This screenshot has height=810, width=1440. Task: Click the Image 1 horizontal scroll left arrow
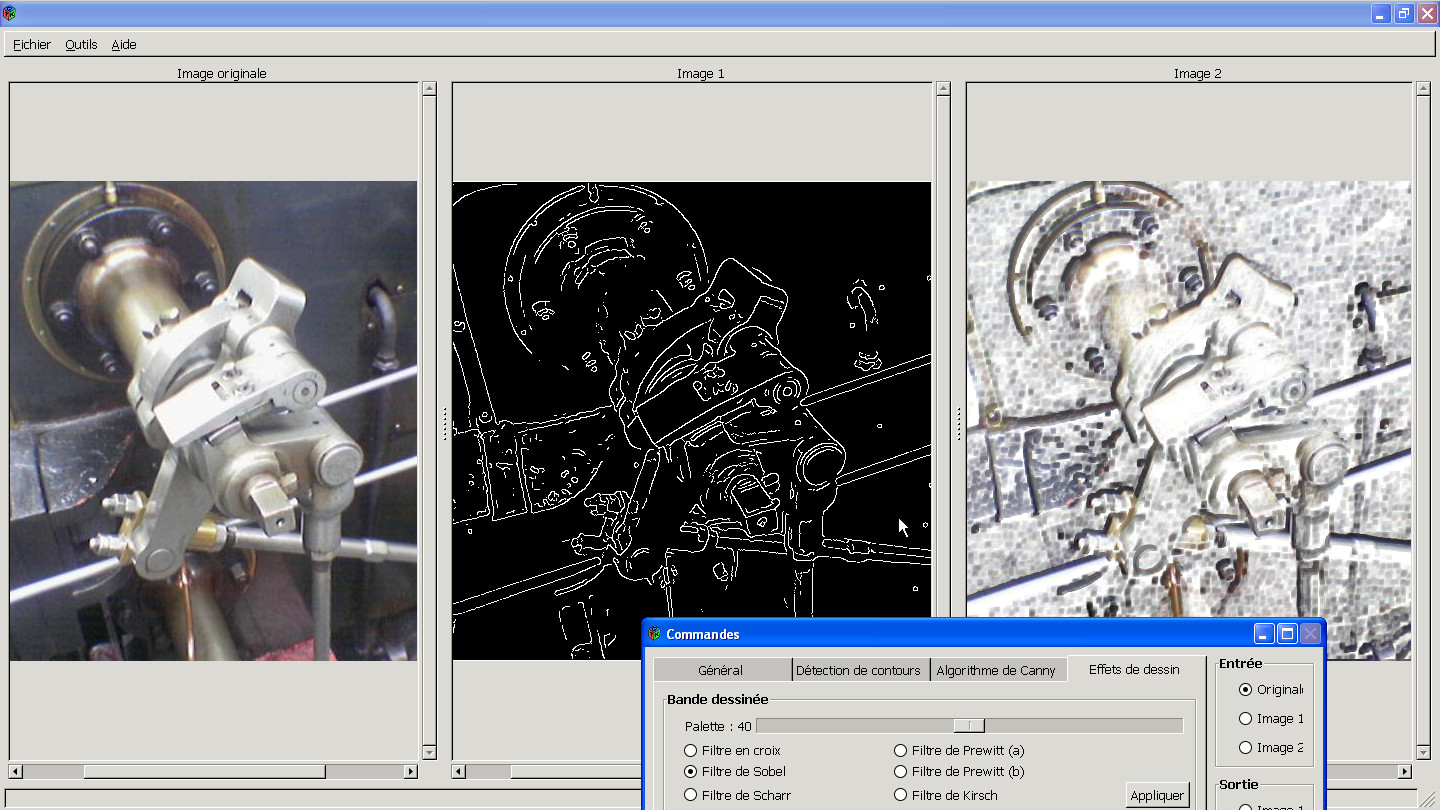click(x=458, y=772)
